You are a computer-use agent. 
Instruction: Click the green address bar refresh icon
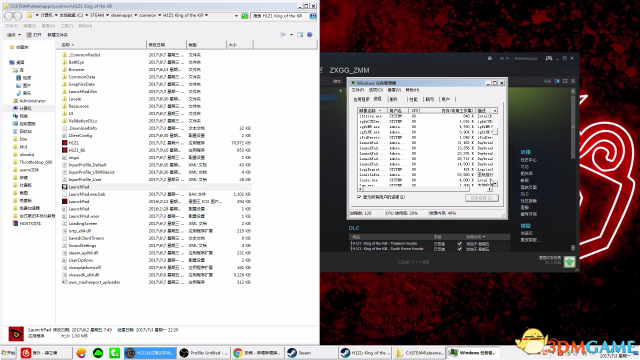tap(244, 16)
